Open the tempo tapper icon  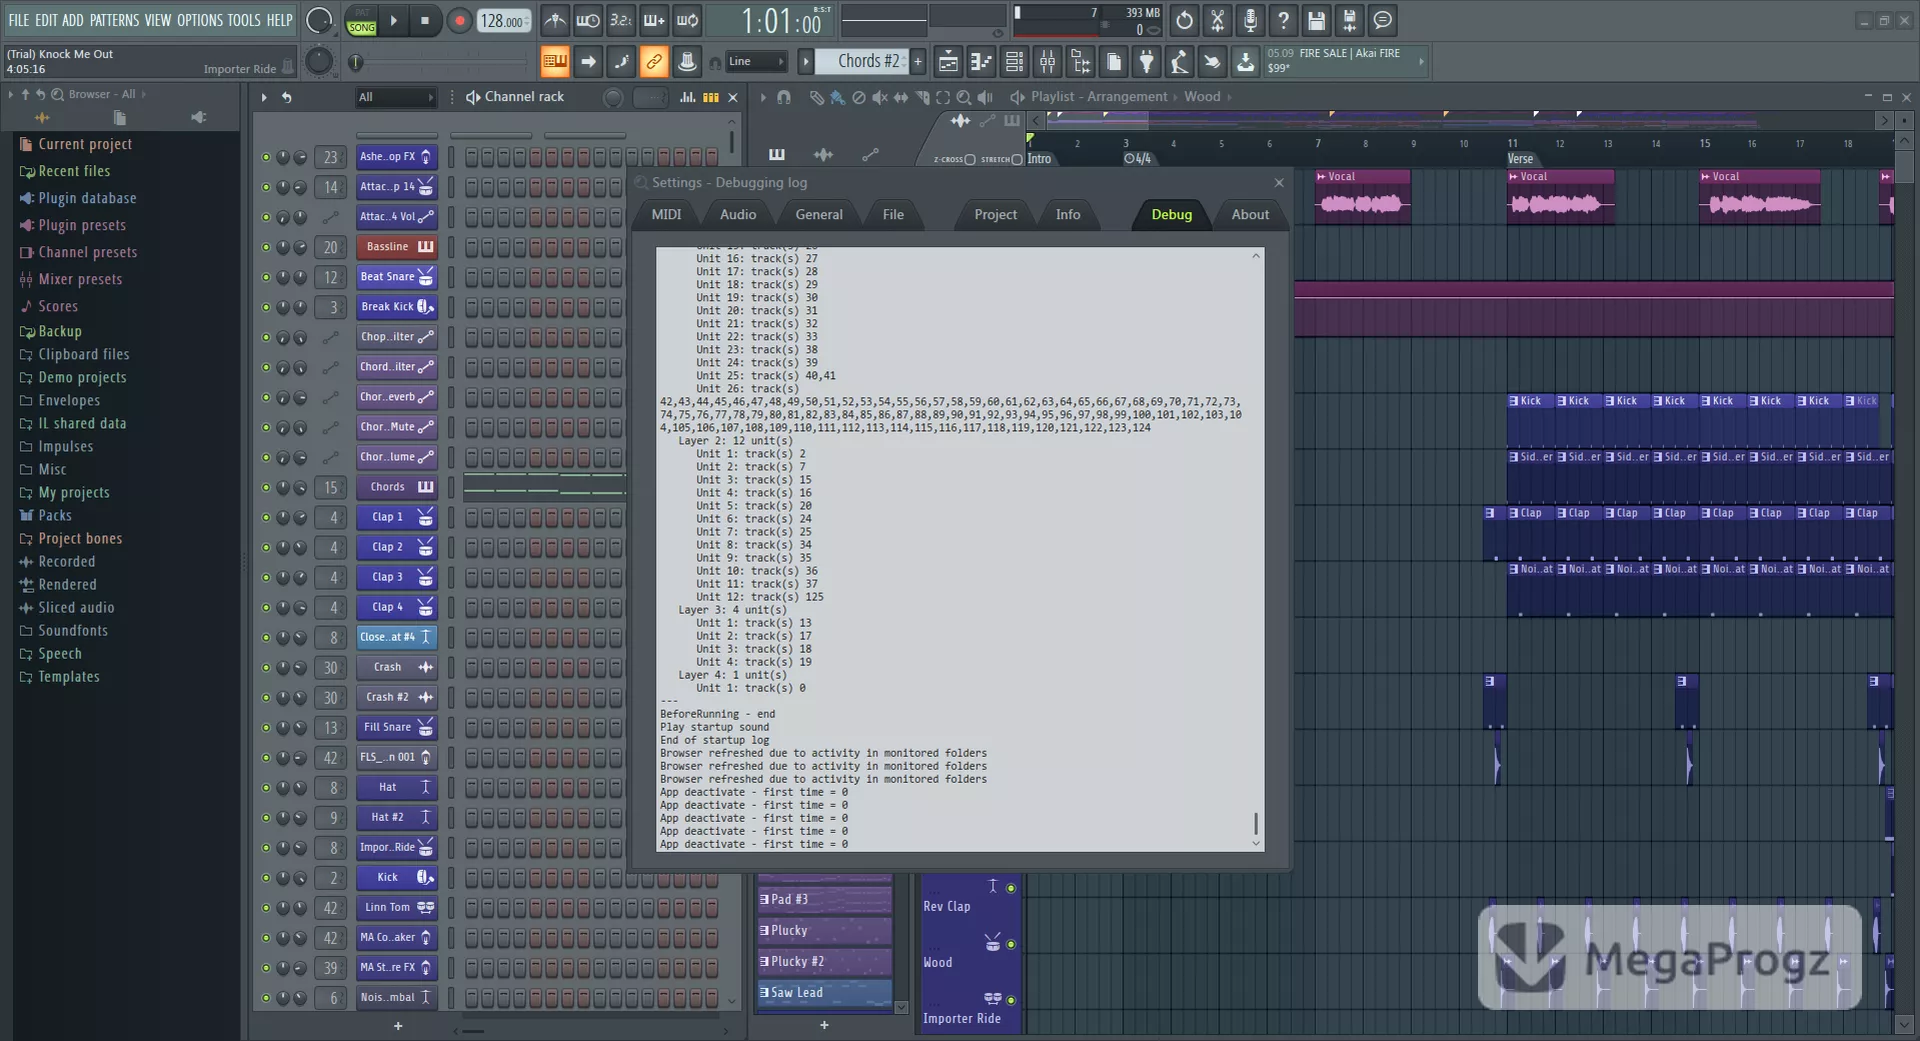(x=1179, y=62)
